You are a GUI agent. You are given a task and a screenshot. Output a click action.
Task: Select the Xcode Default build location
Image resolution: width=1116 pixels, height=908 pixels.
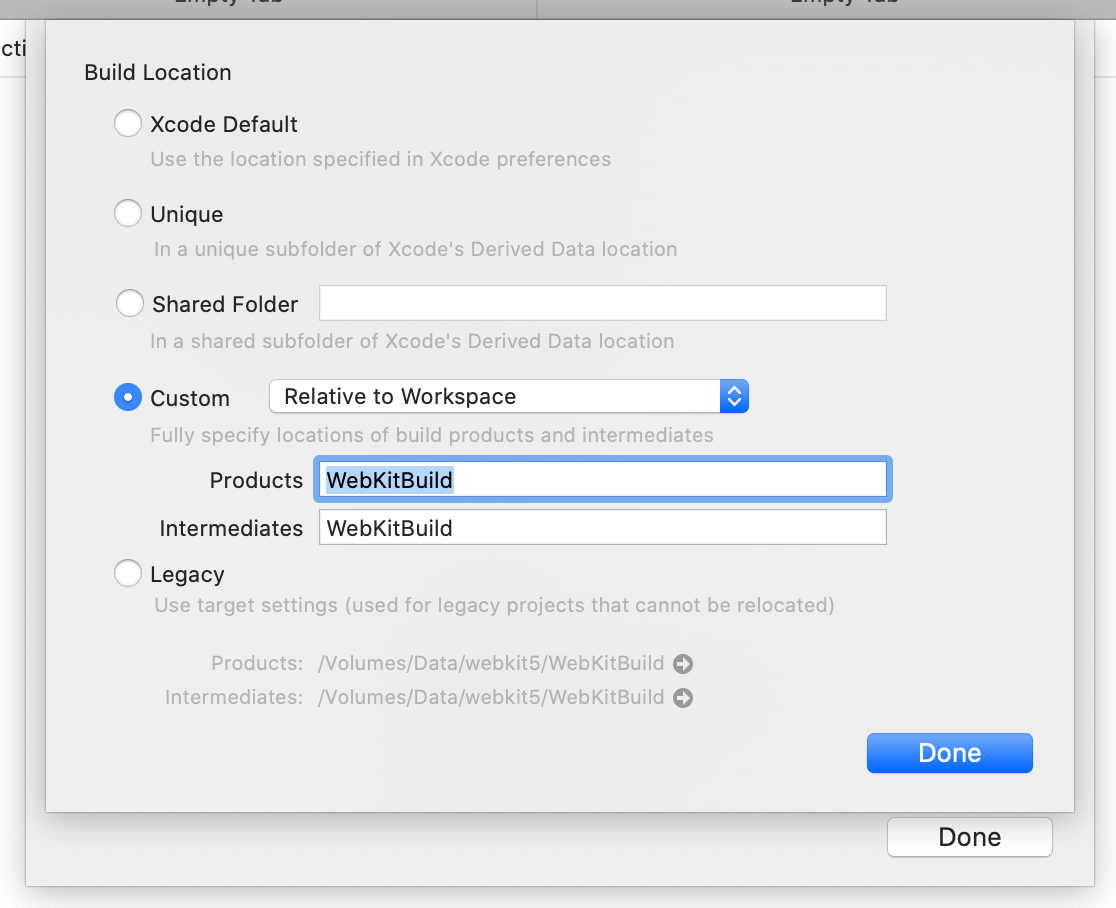pos(128,123)
